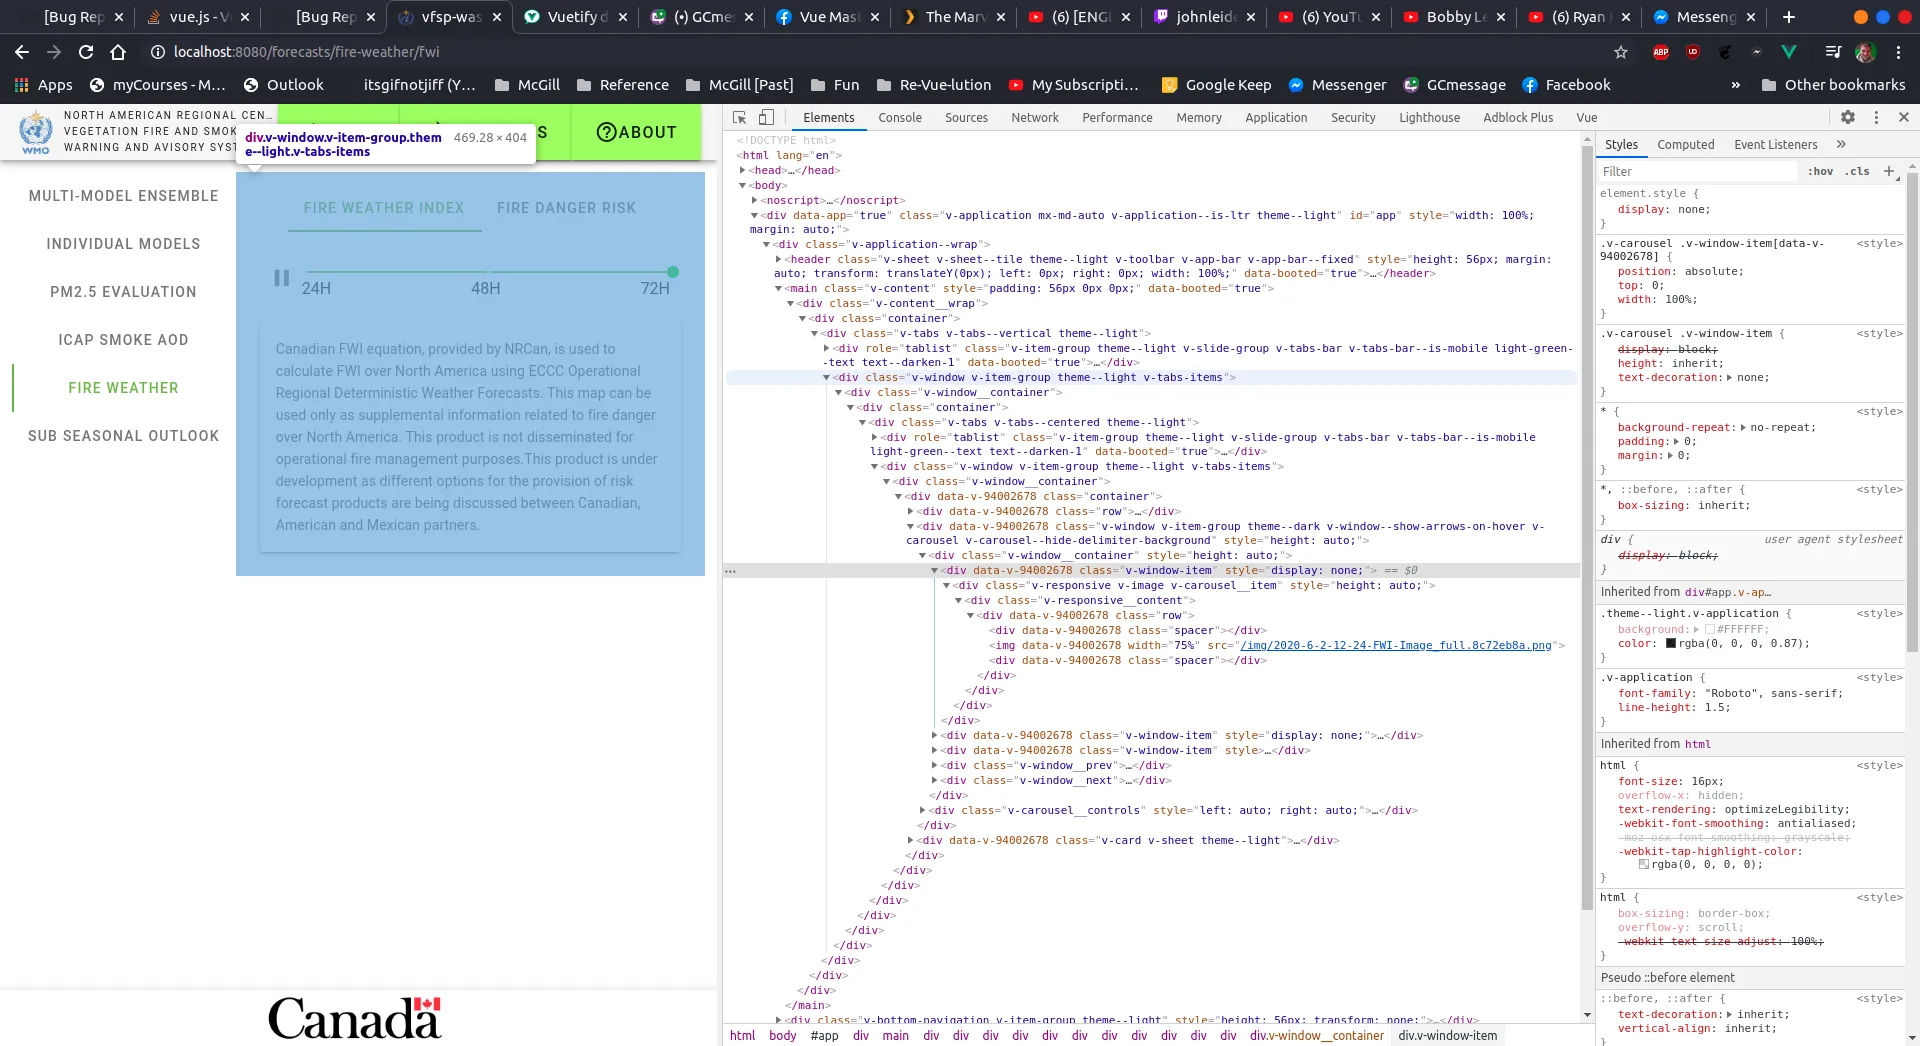Open the Adblock Plus extension icon

1661,52
